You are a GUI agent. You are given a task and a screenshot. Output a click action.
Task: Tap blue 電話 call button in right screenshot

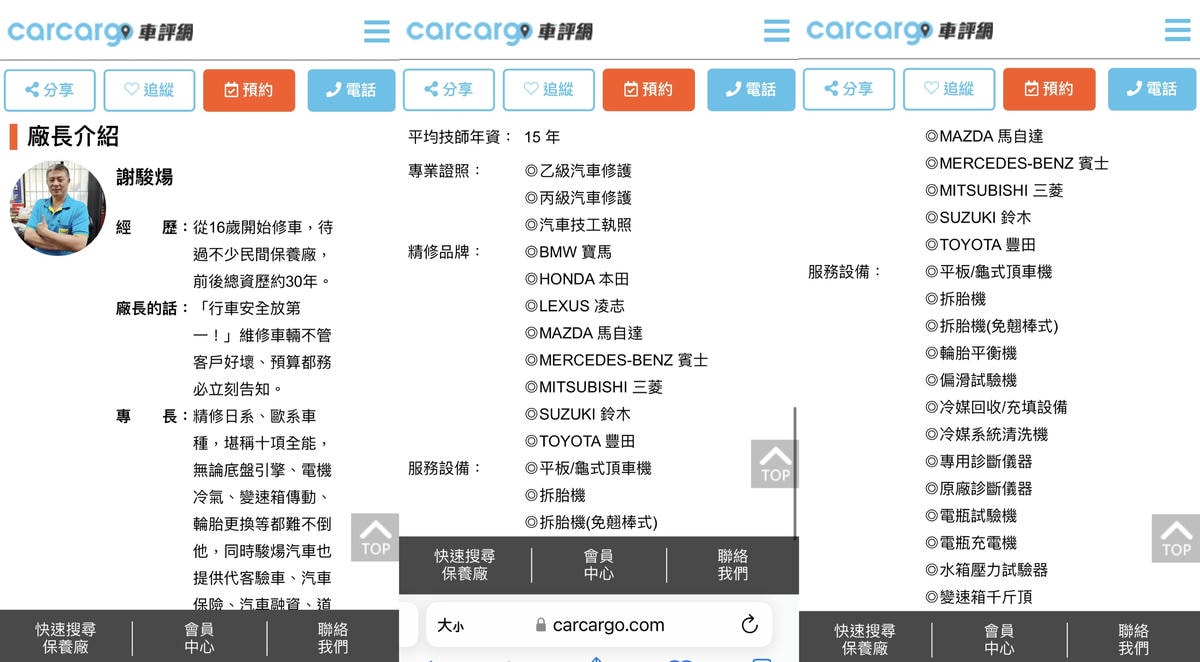pos(1152,89)
